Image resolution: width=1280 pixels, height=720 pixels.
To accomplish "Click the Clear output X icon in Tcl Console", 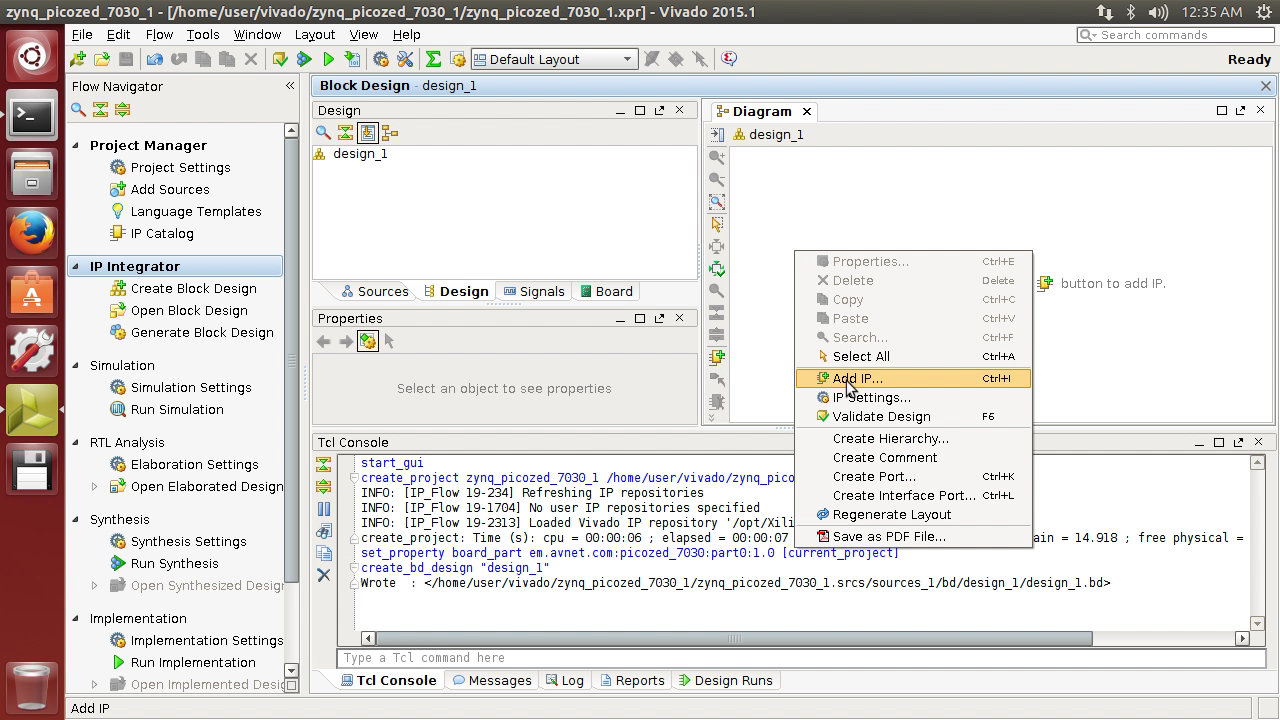I will 323,575.
